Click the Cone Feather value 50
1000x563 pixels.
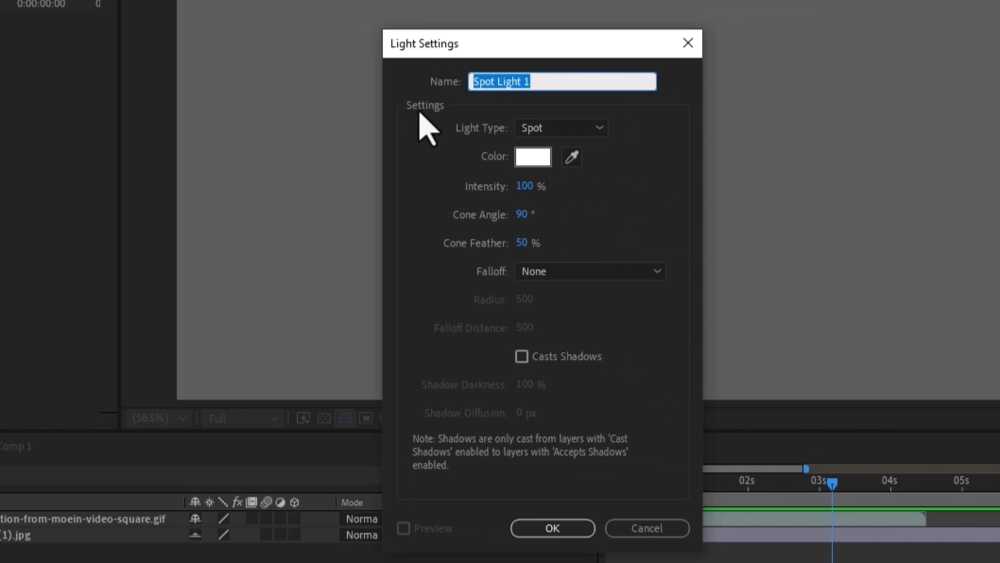point(522,242)
